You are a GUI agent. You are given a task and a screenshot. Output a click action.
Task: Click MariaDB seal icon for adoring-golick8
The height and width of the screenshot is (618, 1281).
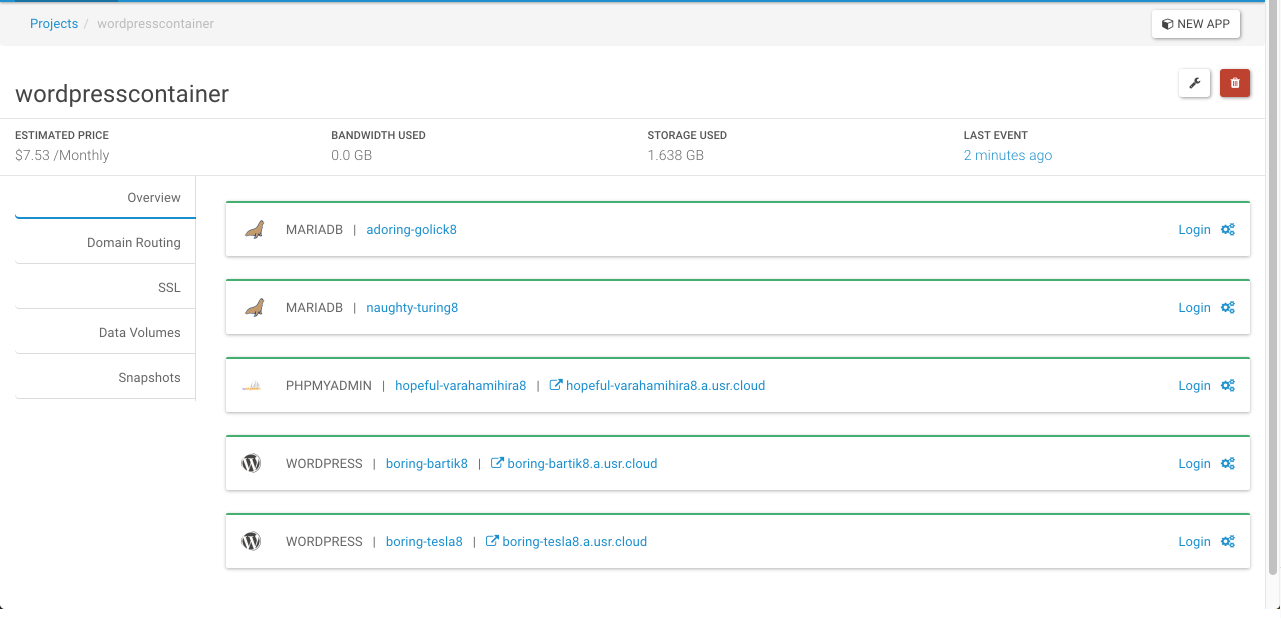point(254,229)
